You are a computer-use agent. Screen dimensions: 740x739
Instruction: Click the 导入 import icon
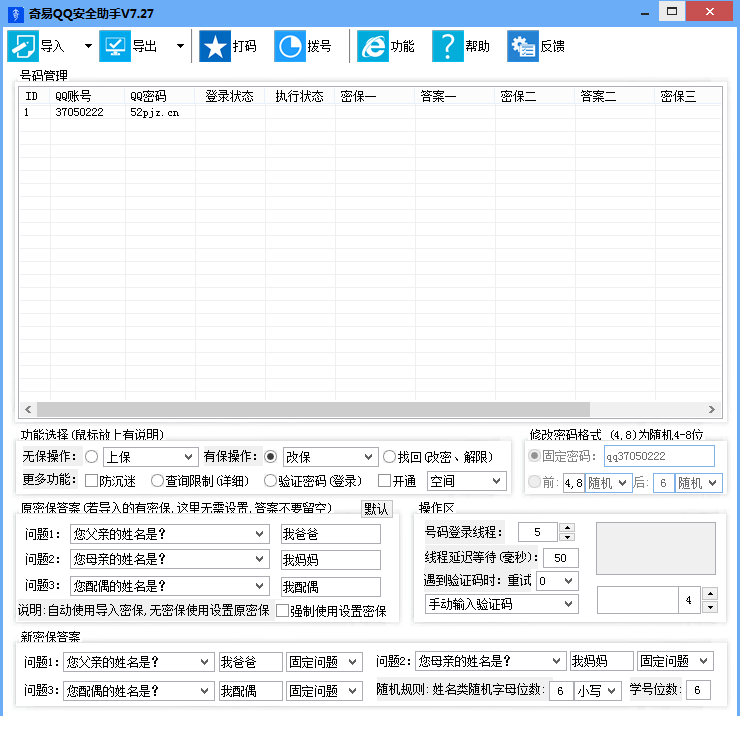(x=23, y=46)
